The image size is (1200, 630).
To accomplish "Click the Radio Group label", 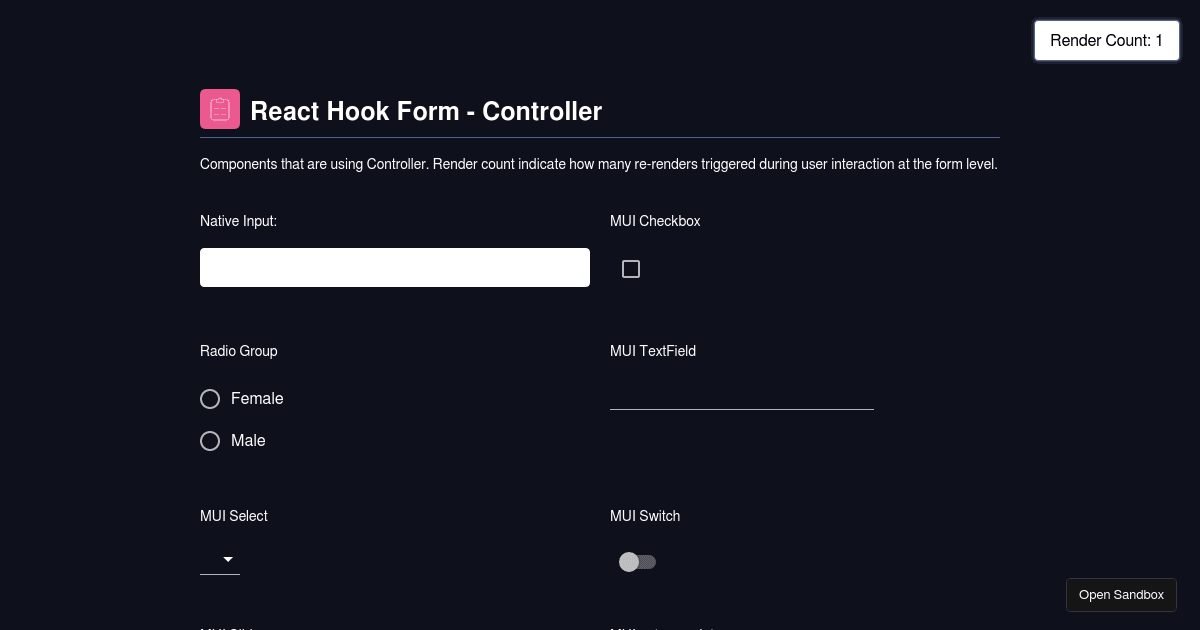I will tap(238, 351).
